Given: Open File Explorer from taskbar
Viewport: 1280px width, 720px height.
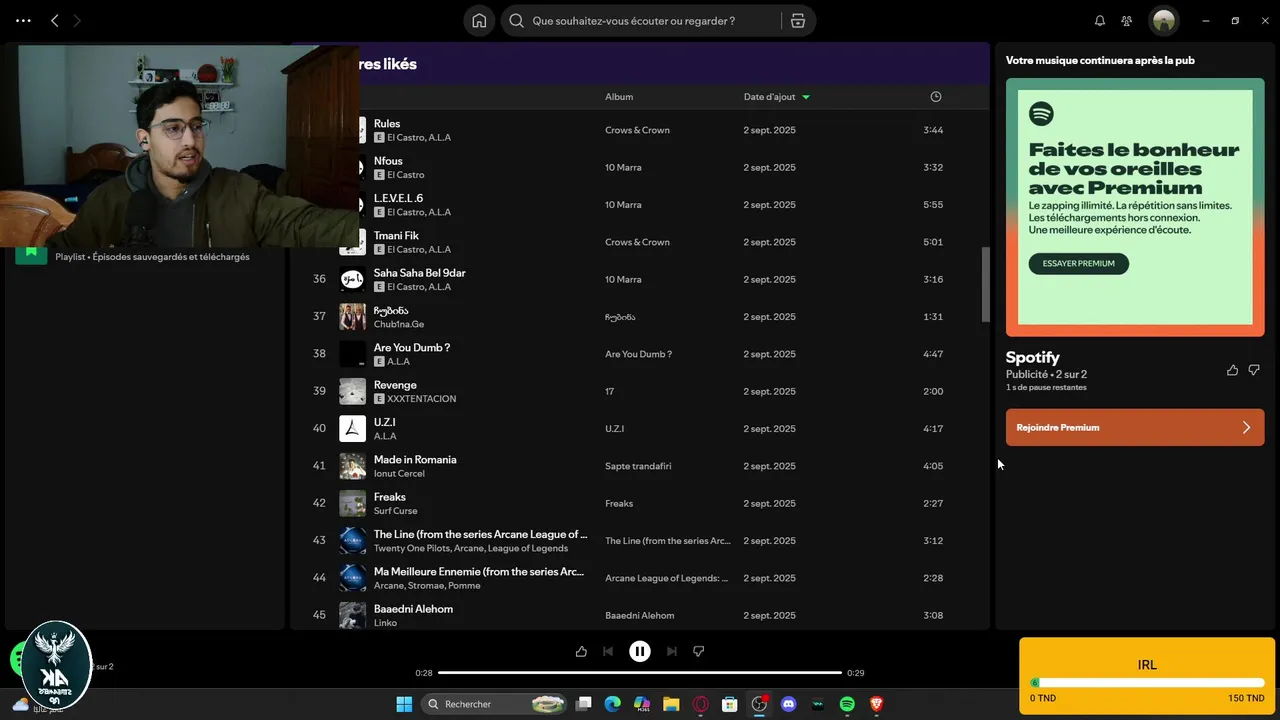Looking at the screenshot, I should [x=671, y=704].
